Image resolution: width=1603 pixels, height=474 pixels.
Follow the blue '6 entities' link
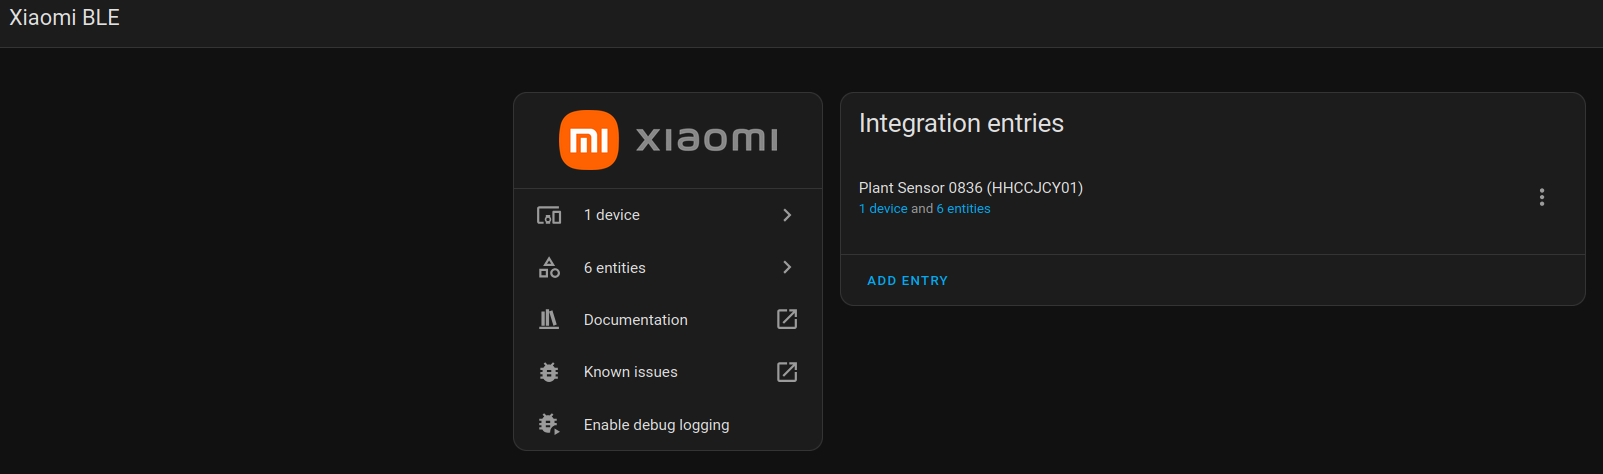point(963,209)
